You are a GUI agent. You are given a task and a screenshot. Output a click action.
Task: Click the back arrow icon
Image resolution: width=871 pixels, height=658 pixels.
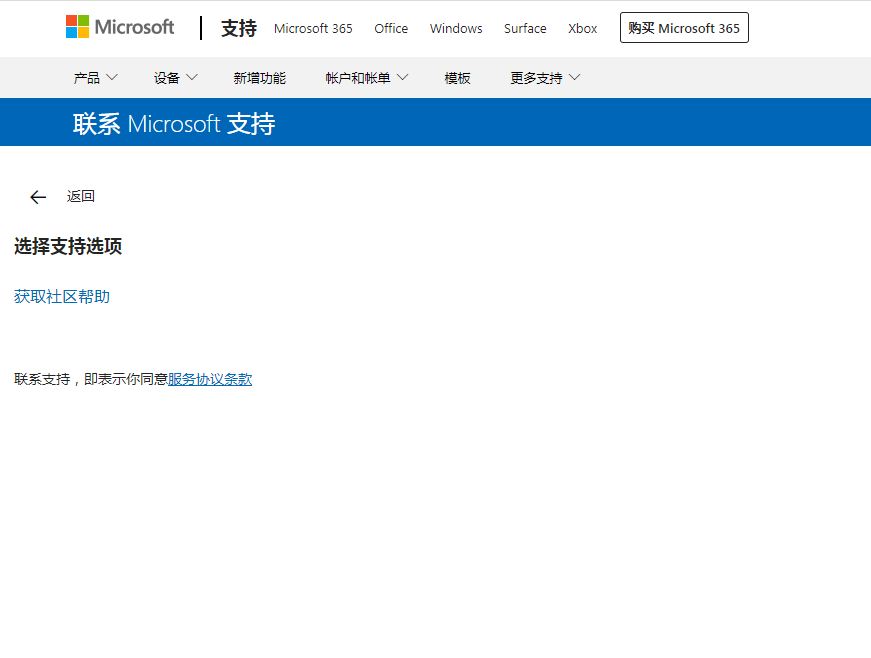click(x=38, y=197)
